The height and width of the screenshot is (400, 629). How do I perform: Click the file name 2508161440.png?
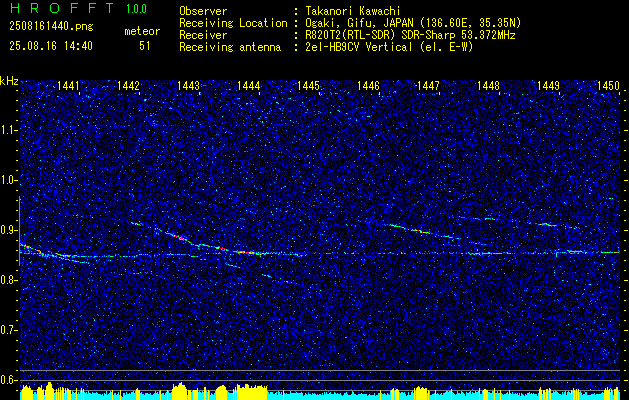(51, 27)
